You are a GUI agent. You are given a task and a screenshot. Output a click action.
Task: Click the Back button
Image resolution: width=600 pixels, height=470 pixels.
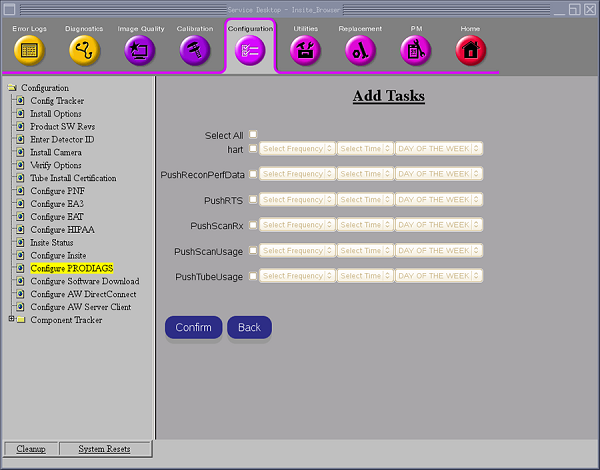click(x=249, y=327)
